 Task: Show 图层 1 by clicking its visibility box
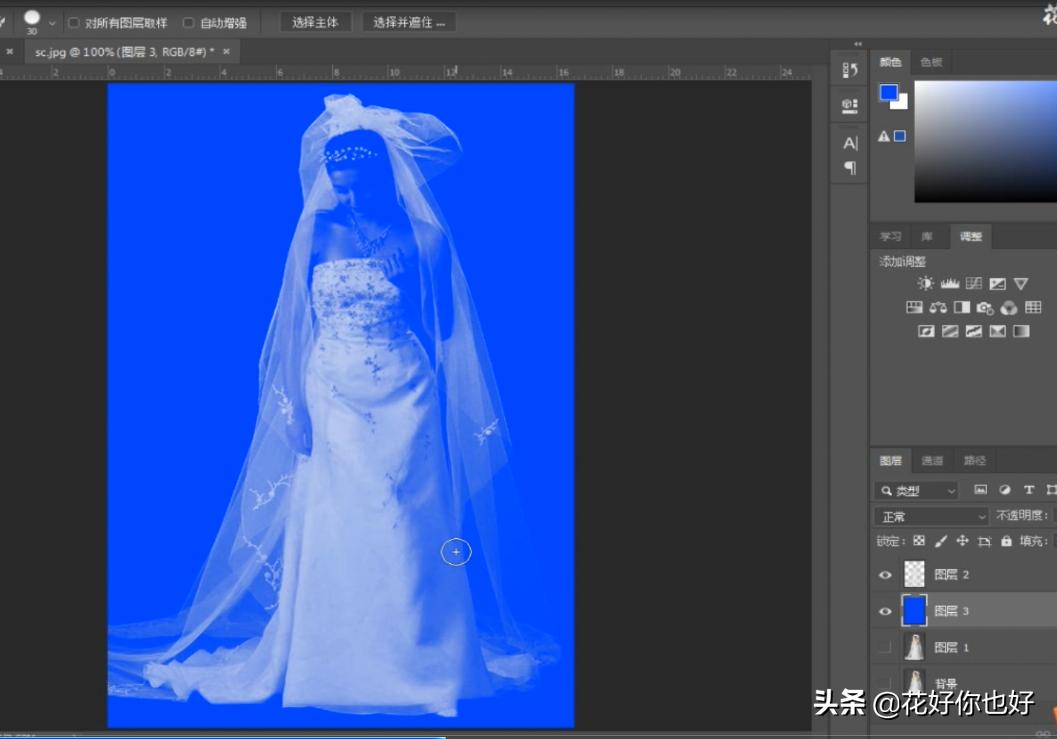[885, 648]
